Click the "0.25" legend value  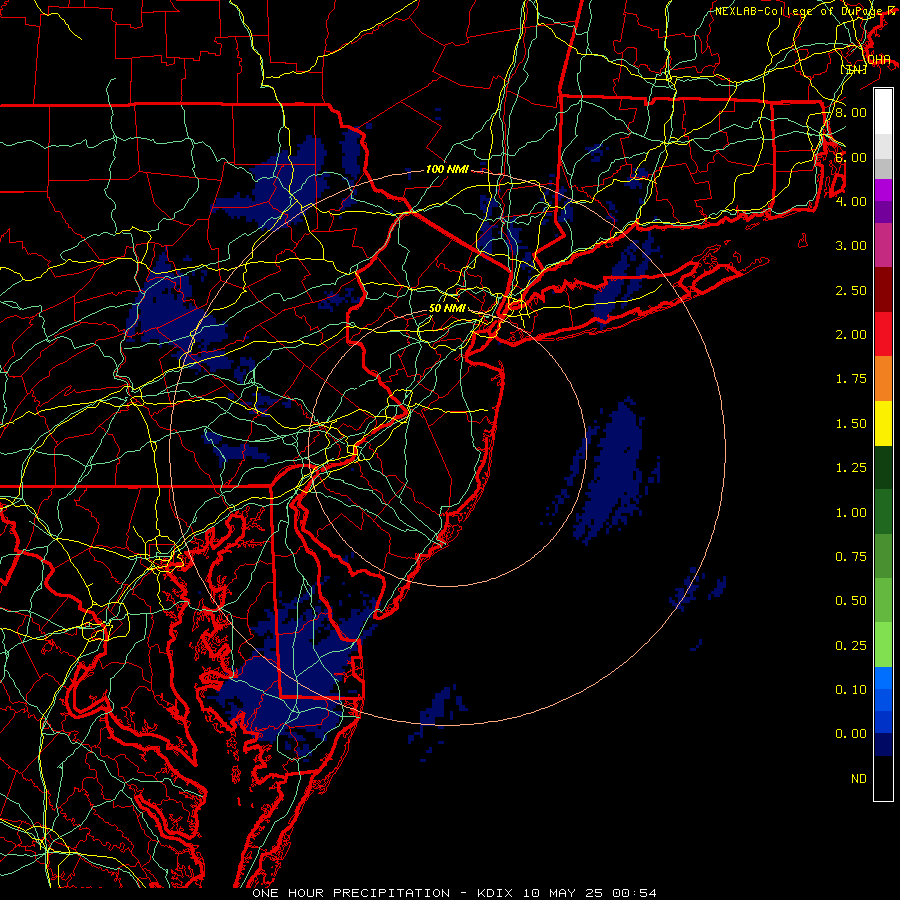tap(851, 646)
